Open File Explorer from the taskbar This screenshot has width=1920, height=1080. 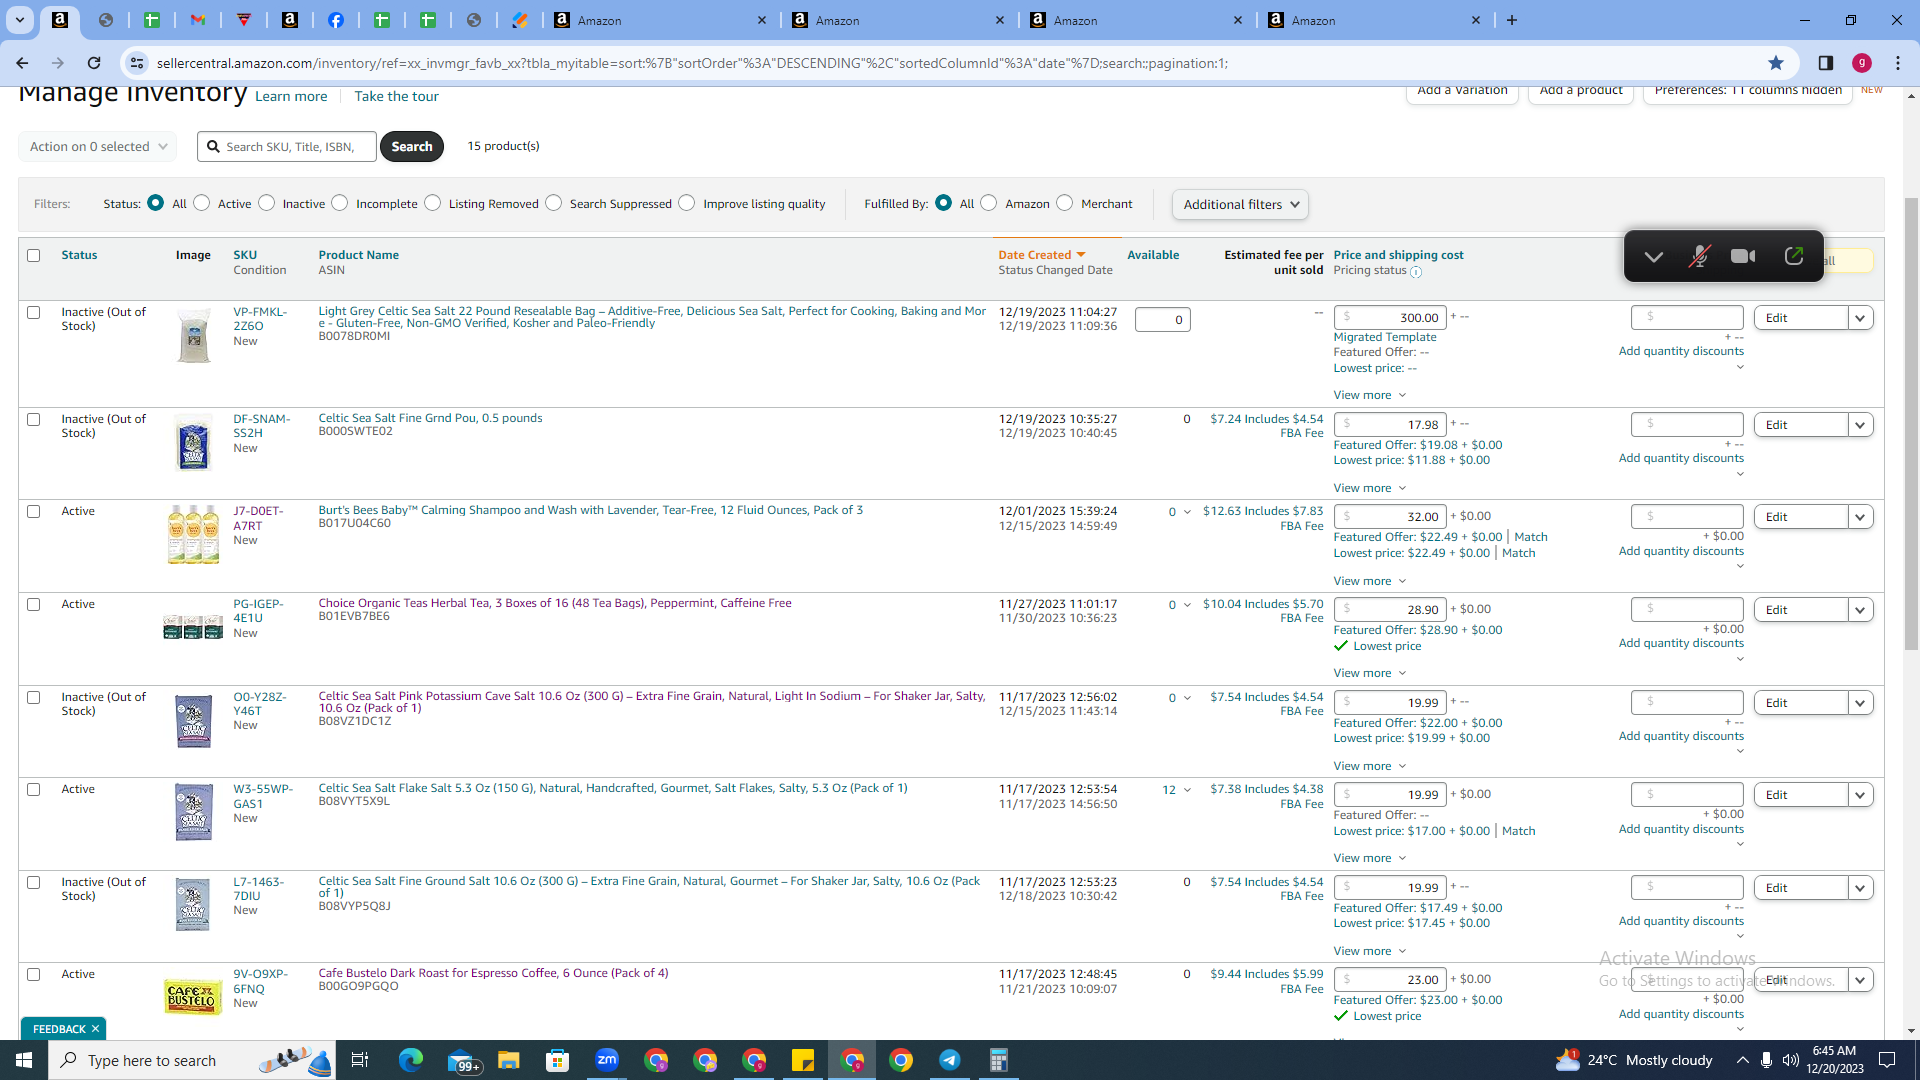(509, 1060)
